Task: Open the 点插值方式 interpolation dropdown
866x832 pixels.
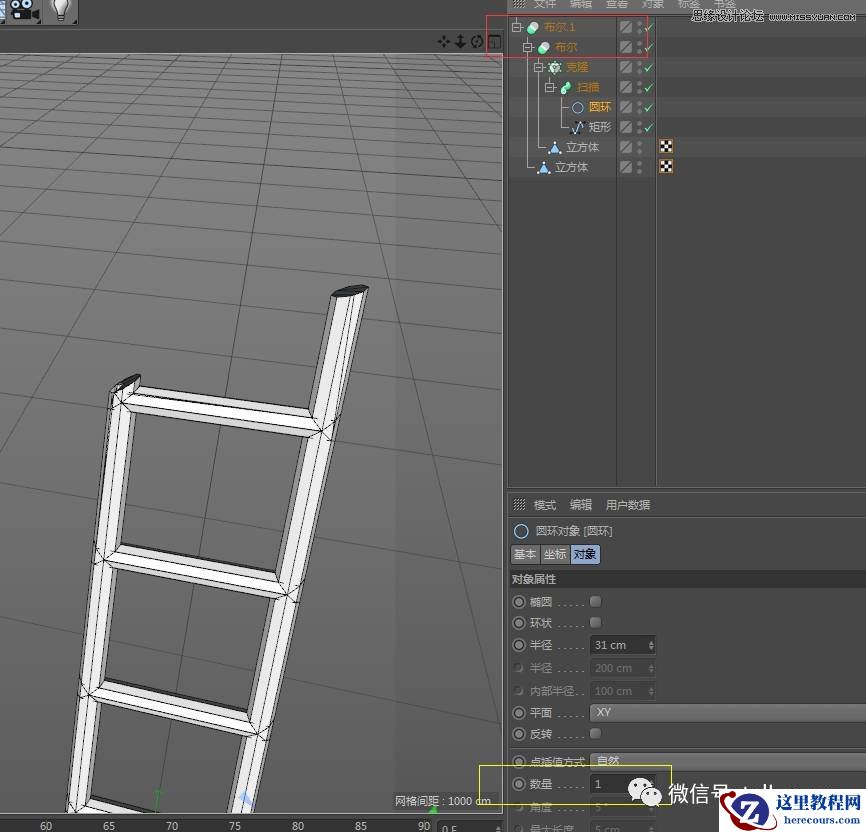Action: pyautogui.click(x=623, y=761)
